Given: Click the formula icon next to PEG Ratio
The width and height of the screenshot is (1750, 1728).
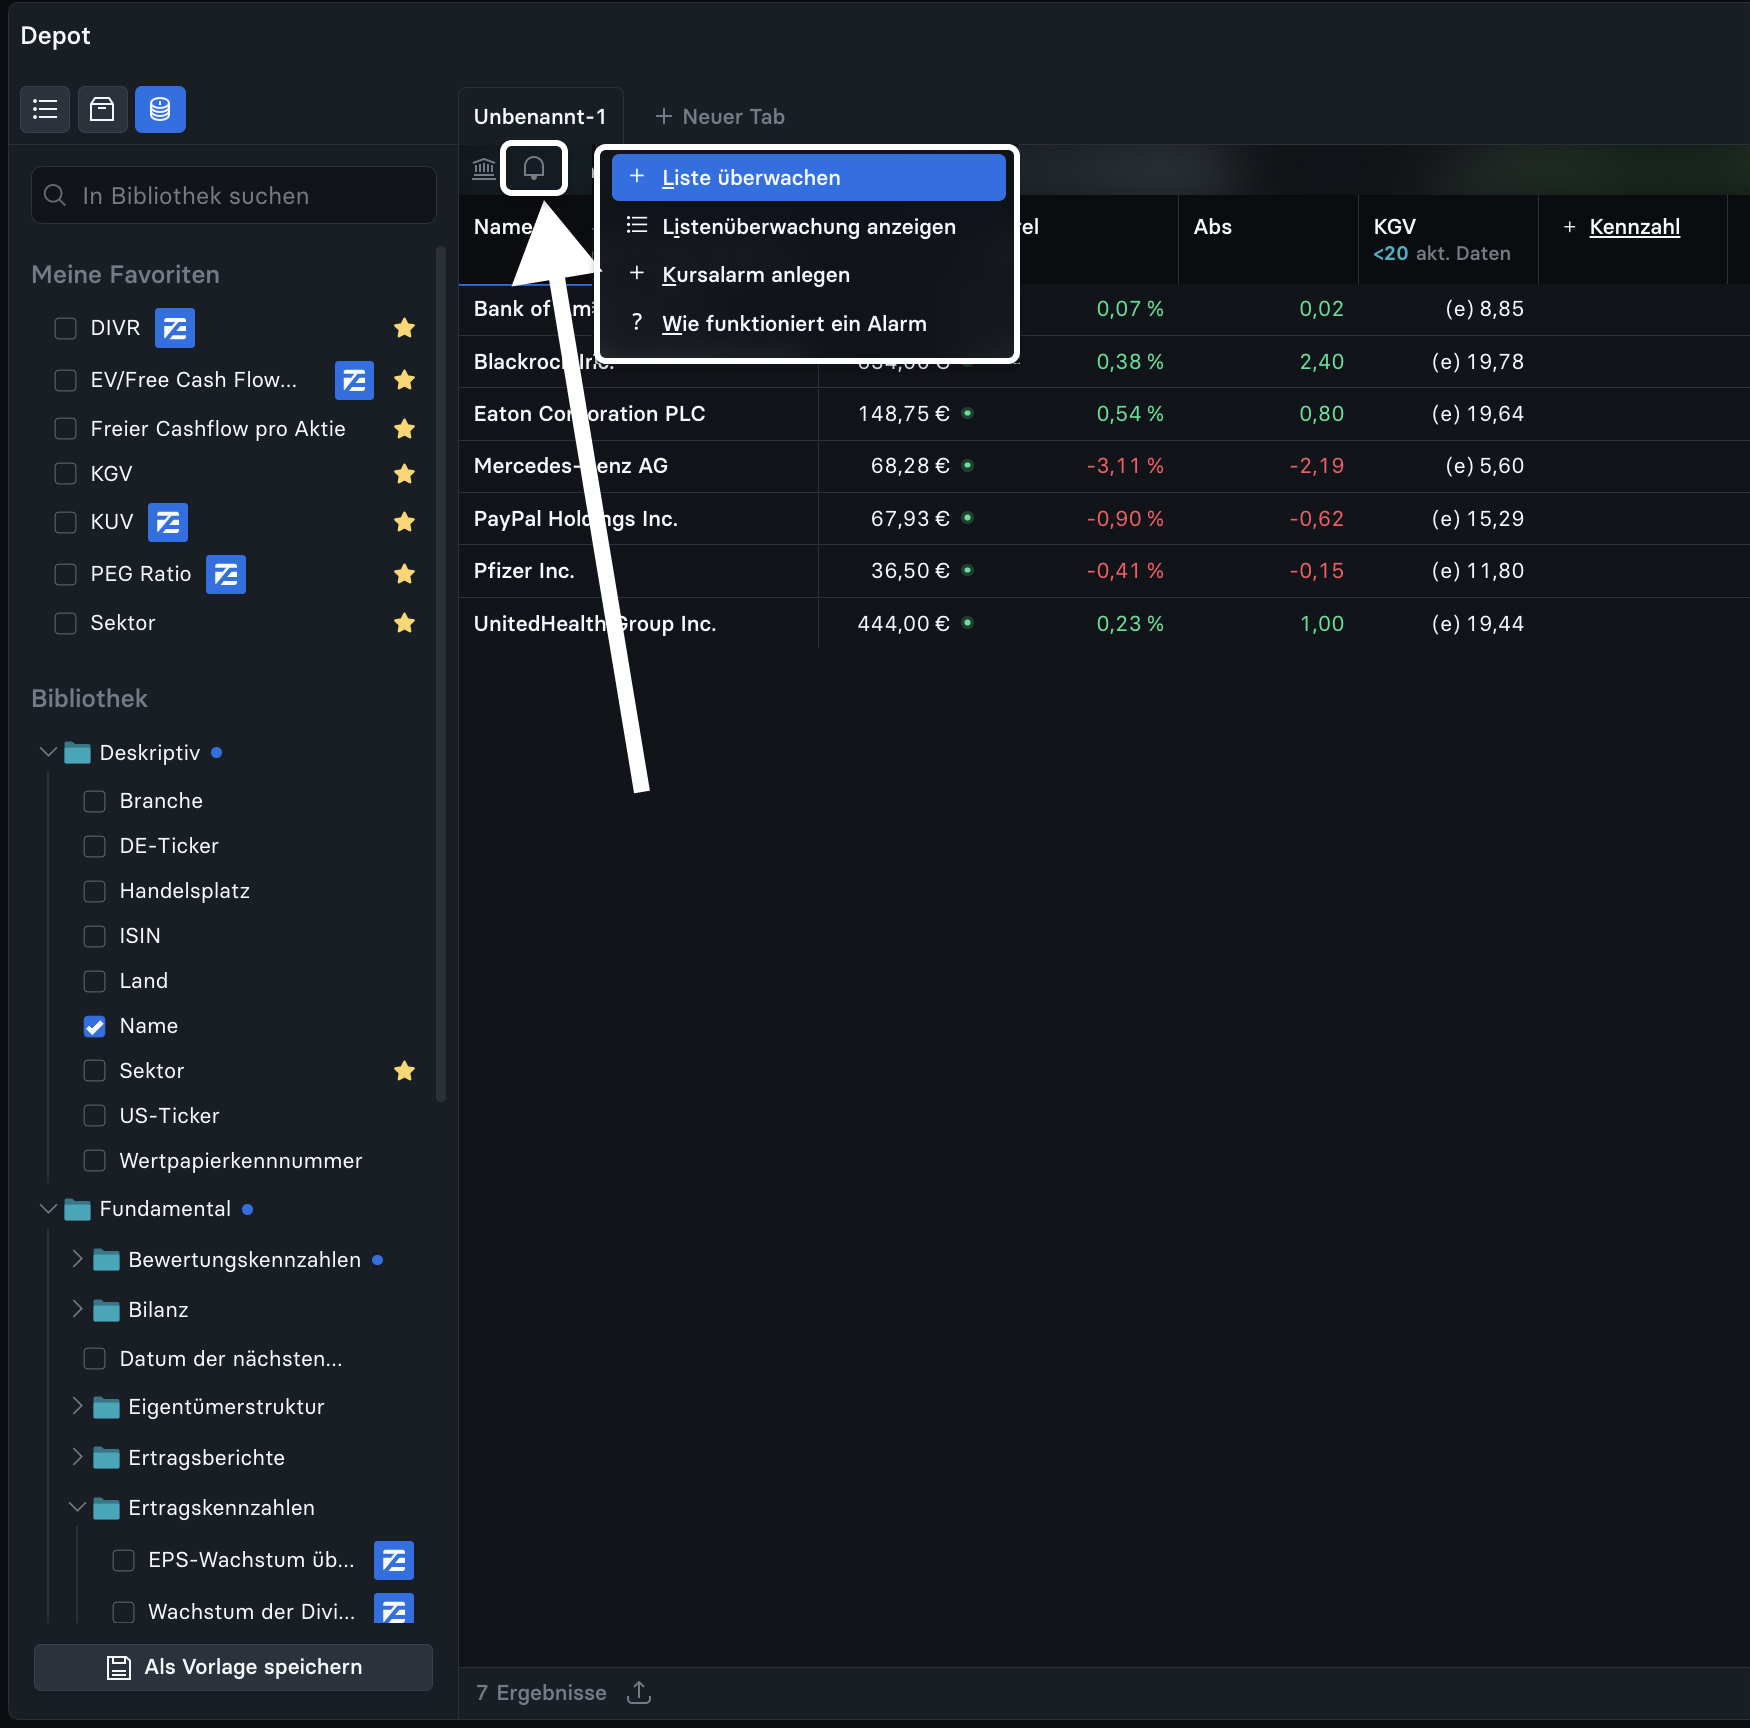Looking at the screenshot, I should pyautogui.click(x=226, y=574).
